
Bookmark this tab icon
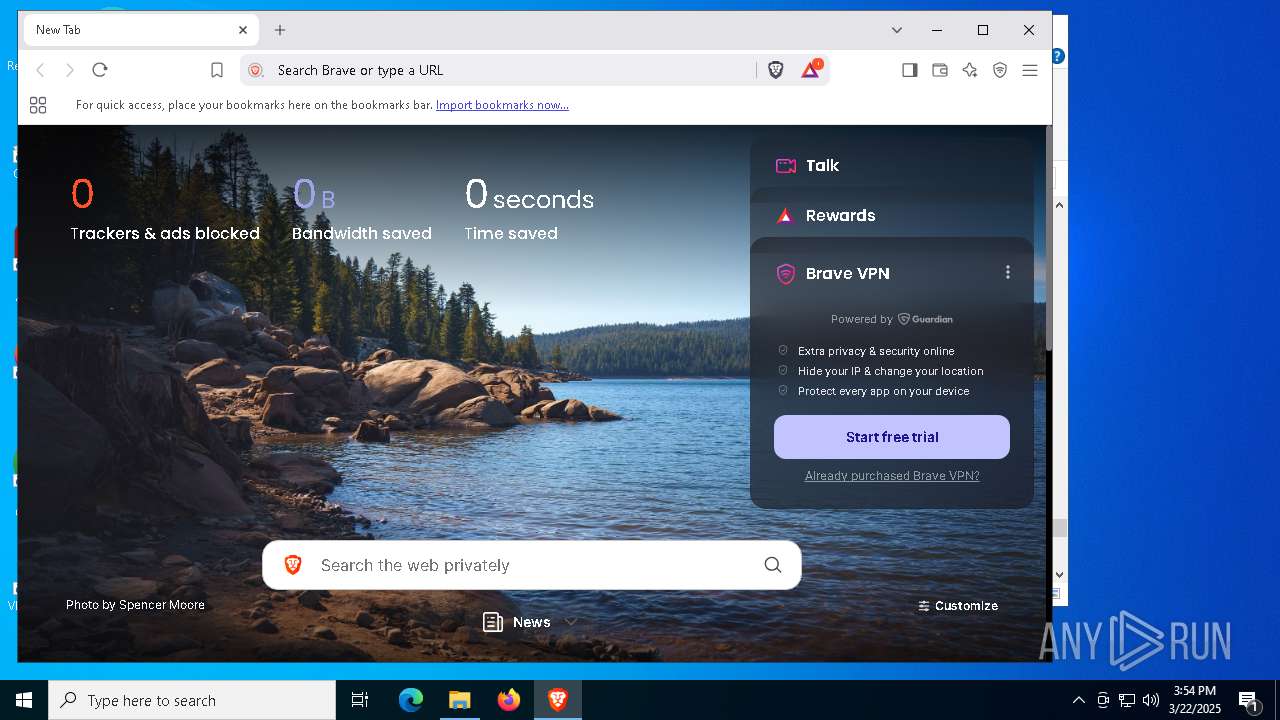217,70
